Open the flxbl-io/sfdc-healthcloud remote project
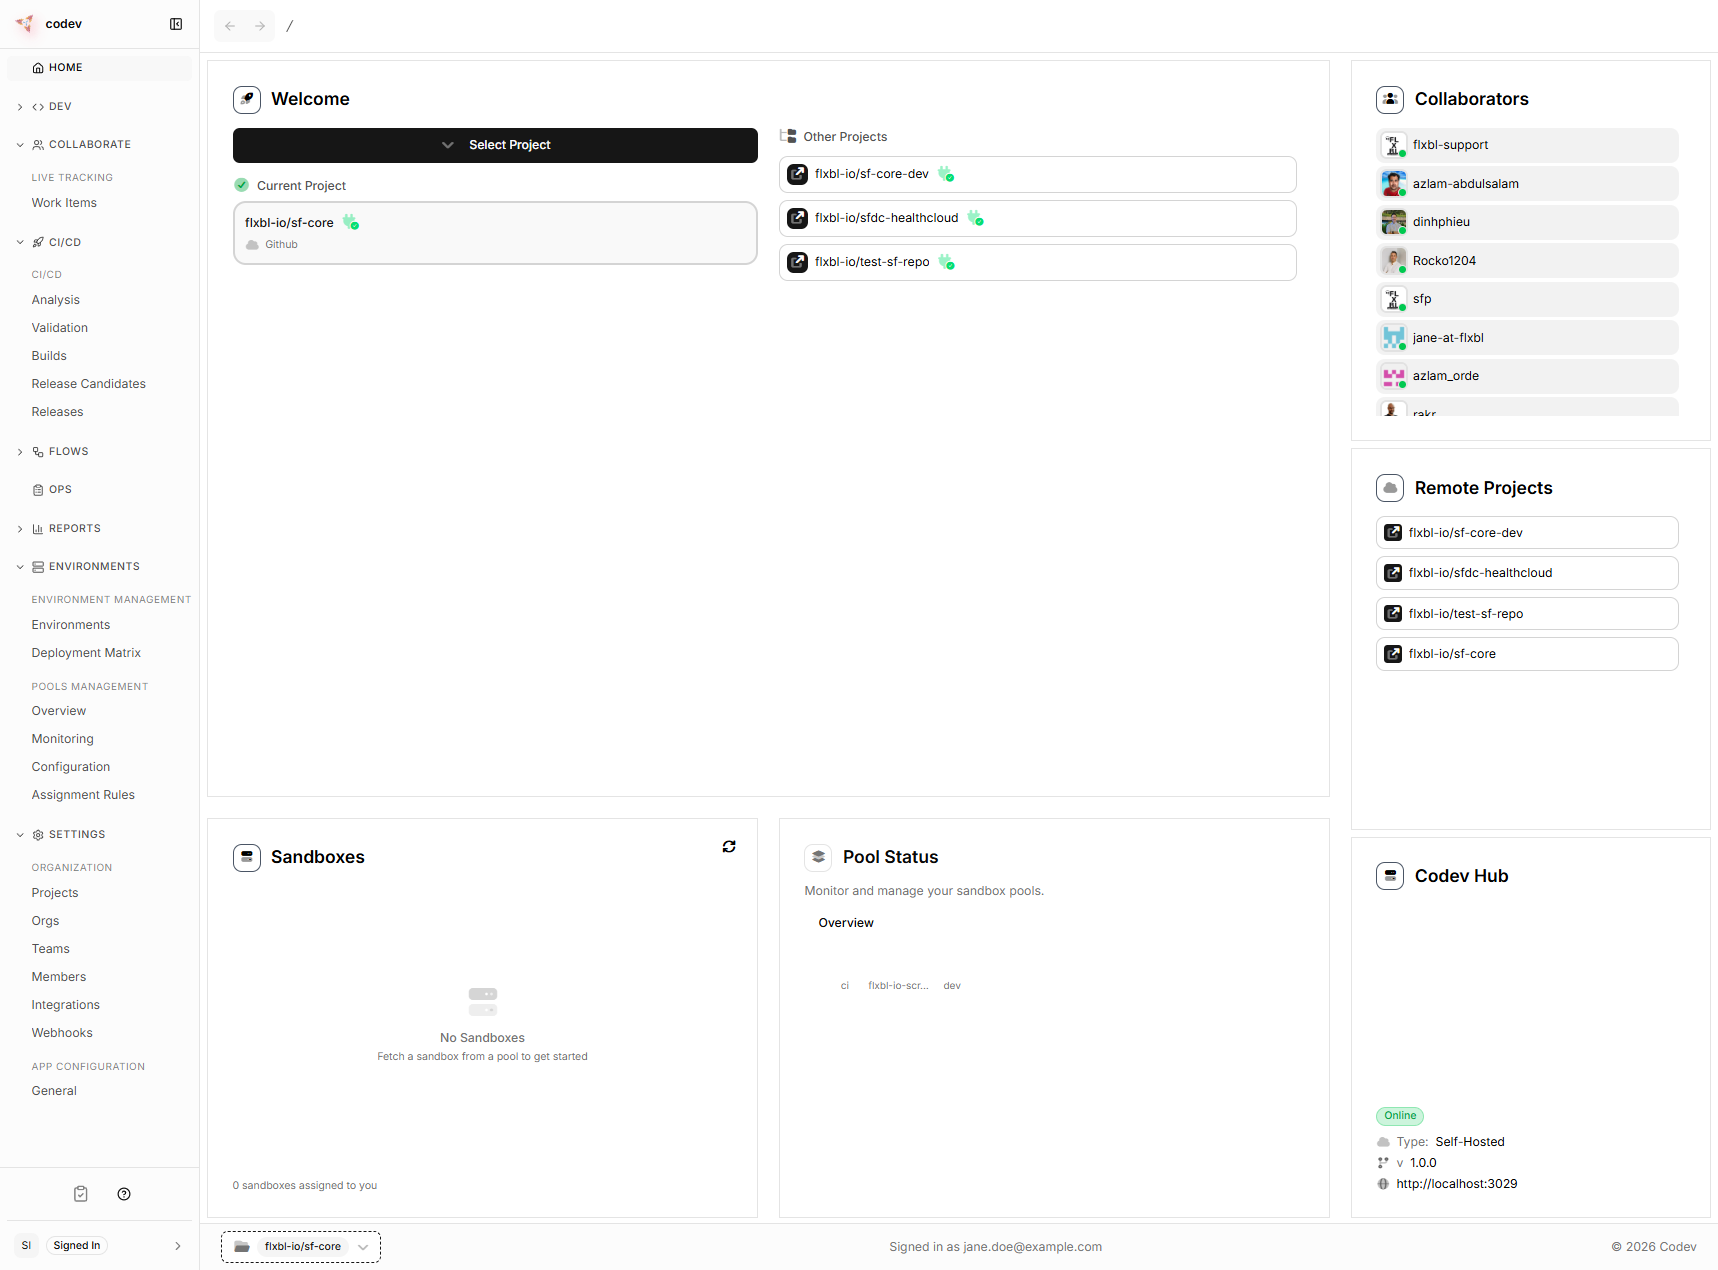This screenshot has width=1718, height=1270. point(1527,572)
